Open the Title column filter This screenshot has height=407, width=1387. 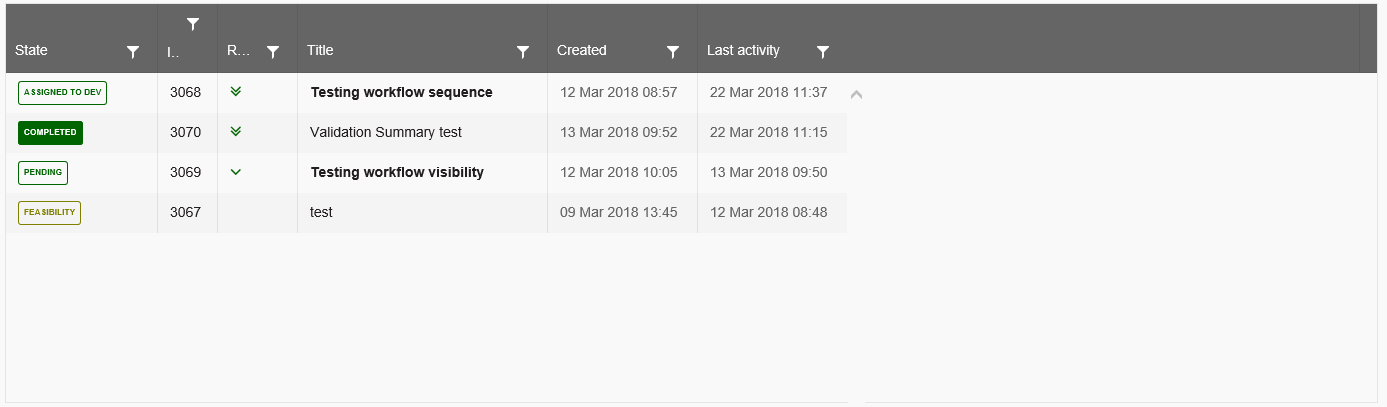(x=523, y=52)
